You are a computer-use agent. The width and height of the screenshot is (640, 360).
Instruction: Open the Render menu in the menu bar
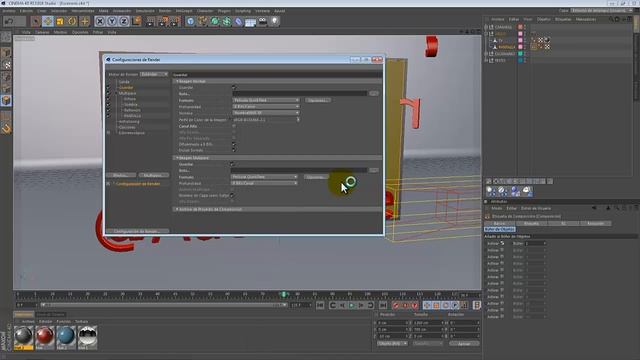pyautogui.click(x=165, y=11)
